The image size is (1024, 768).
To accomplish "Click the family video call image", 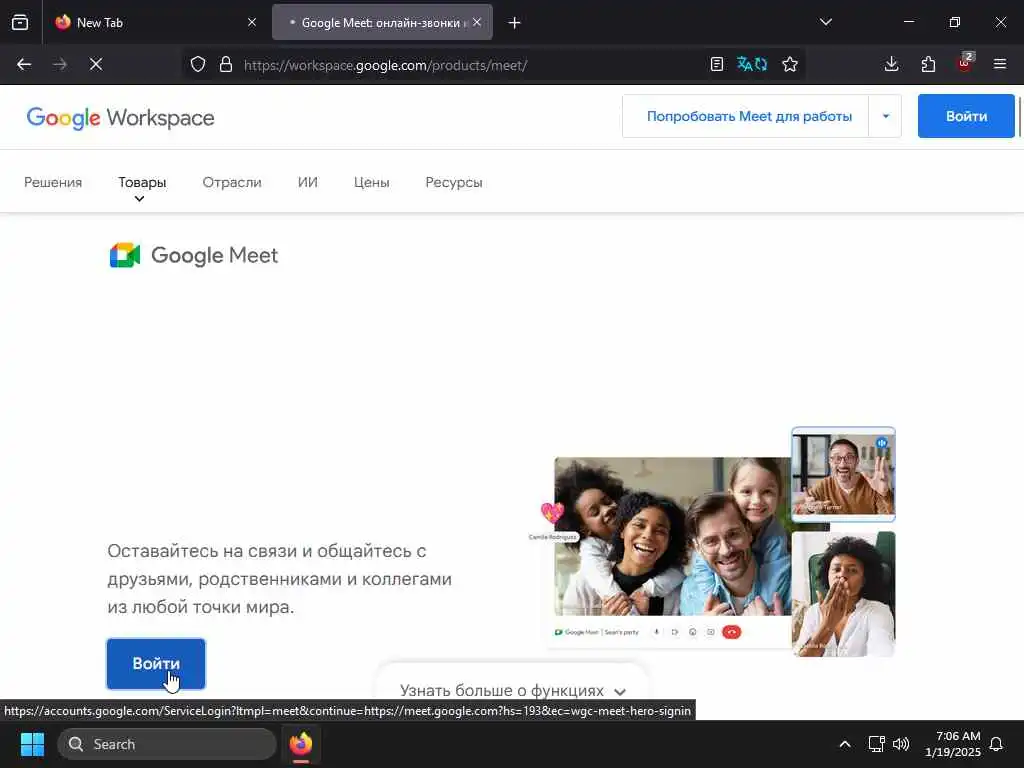I will pyautogui.click(x=673, y=536).
